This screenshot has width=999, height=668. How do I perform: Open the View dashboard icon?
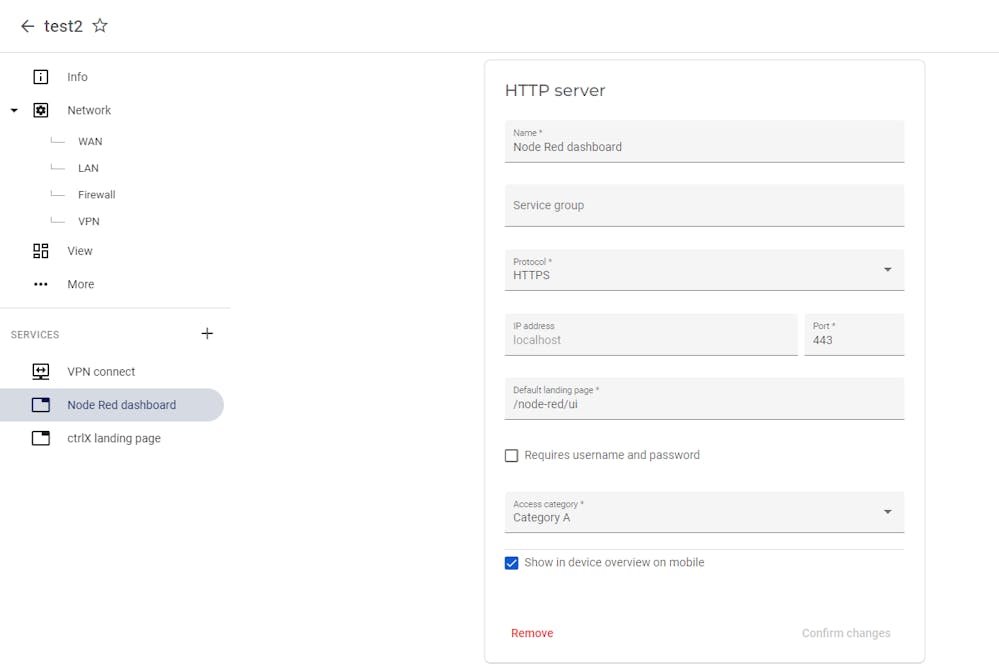pos(41,251)
